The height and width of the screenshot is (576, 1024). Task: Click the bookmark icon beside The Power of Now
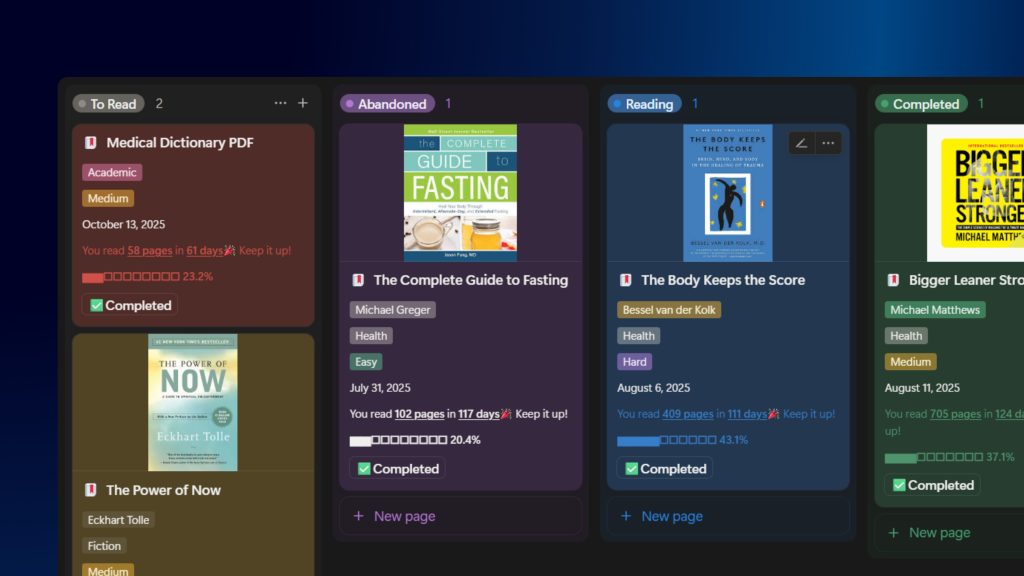coord(90,490)
